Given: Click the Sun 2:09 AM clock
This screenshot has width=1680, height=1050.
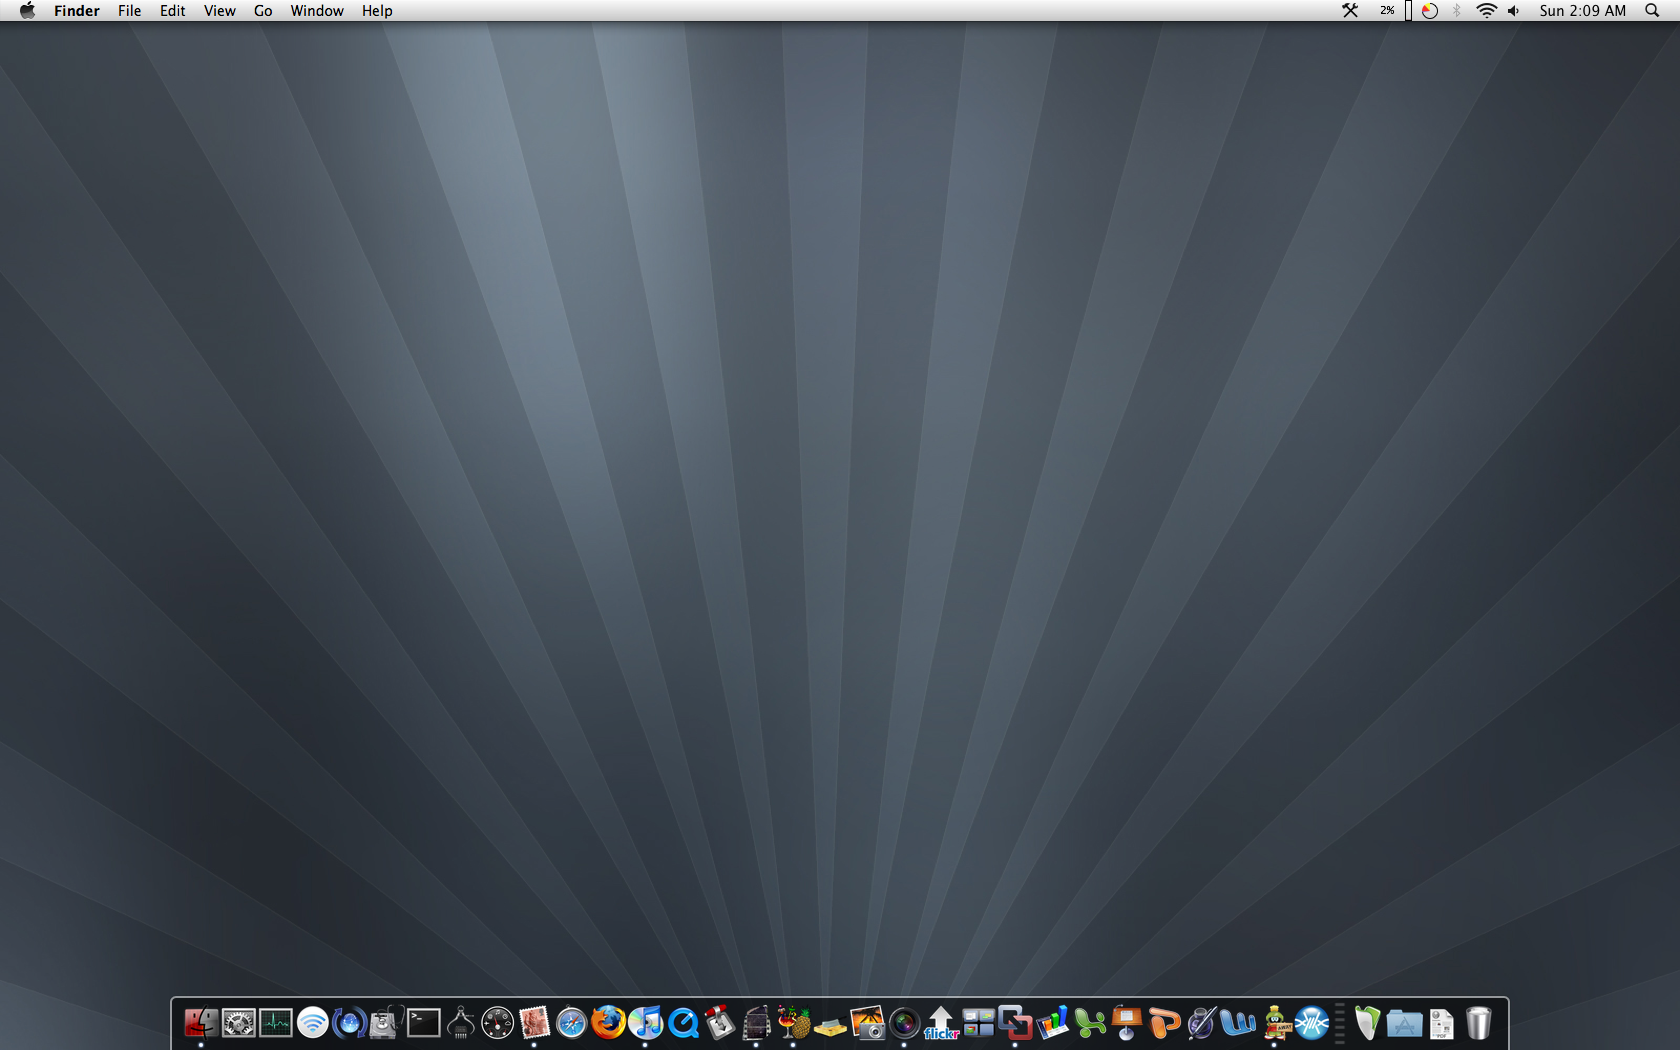Looking at the screenshot, I should 1583,11.
